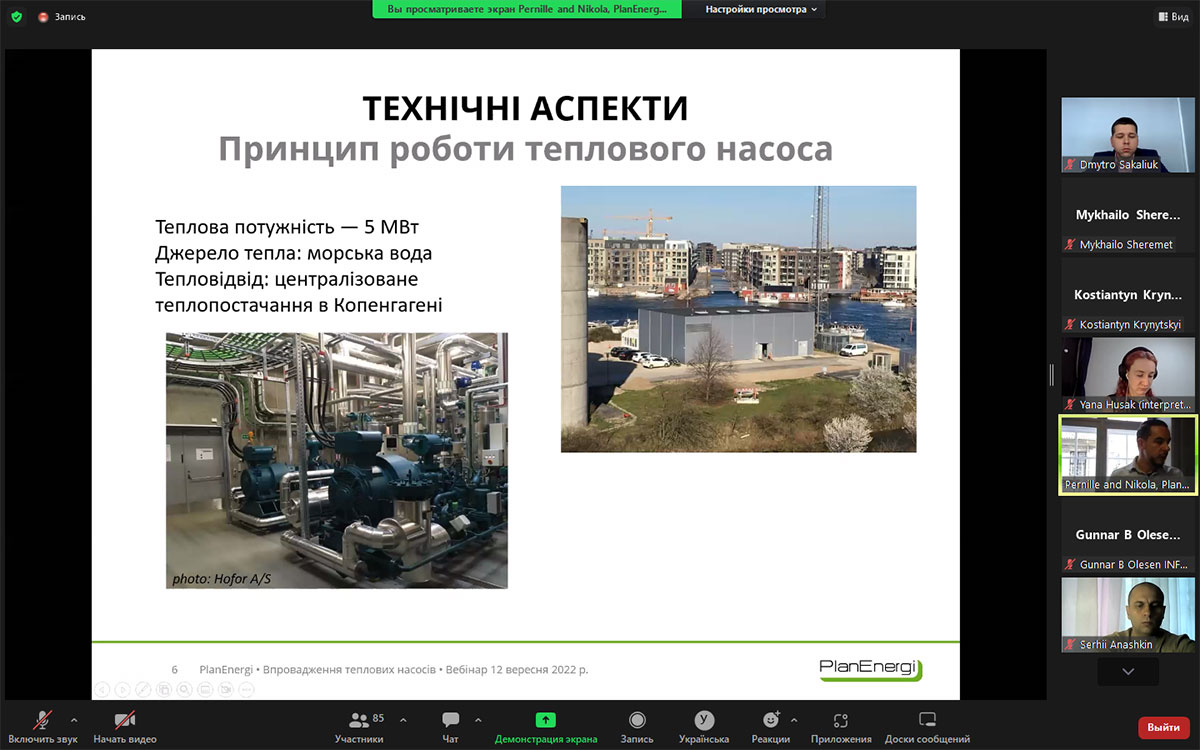The image size is (1200, 750).
Task: Click the Copenhagen harbor building photo
Action: [x=738, y=319]
